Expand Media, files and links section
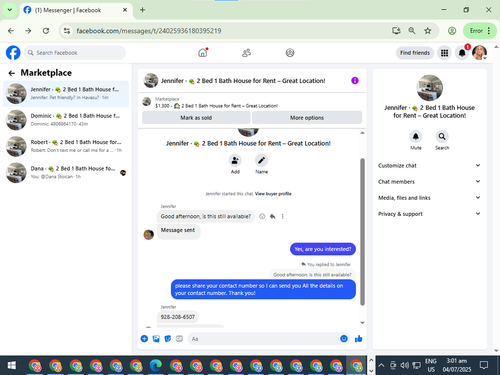The image size is (500, 375). (429, 198)
